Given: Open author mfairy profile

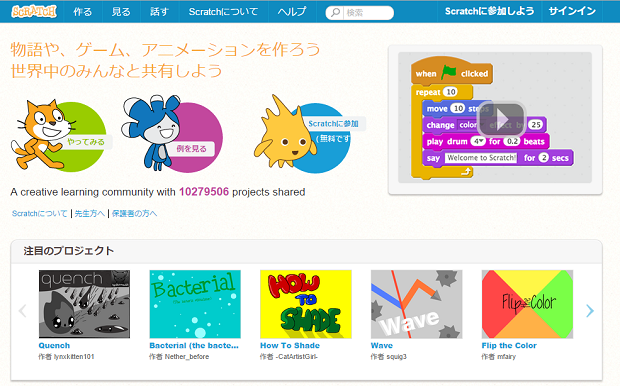Looking at the screenshot, I should (x=507, y=357).
